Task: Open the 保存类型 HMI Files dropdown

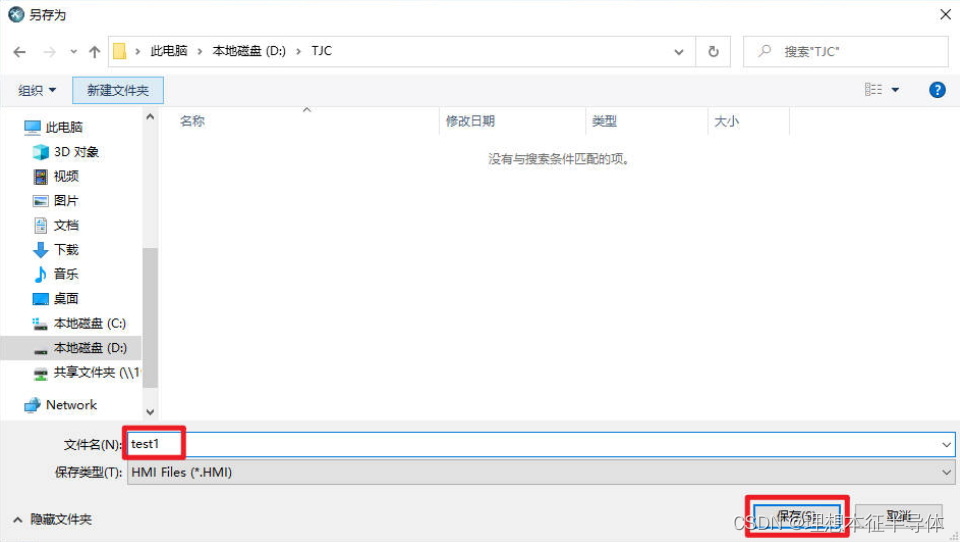Action: (541, 472)
